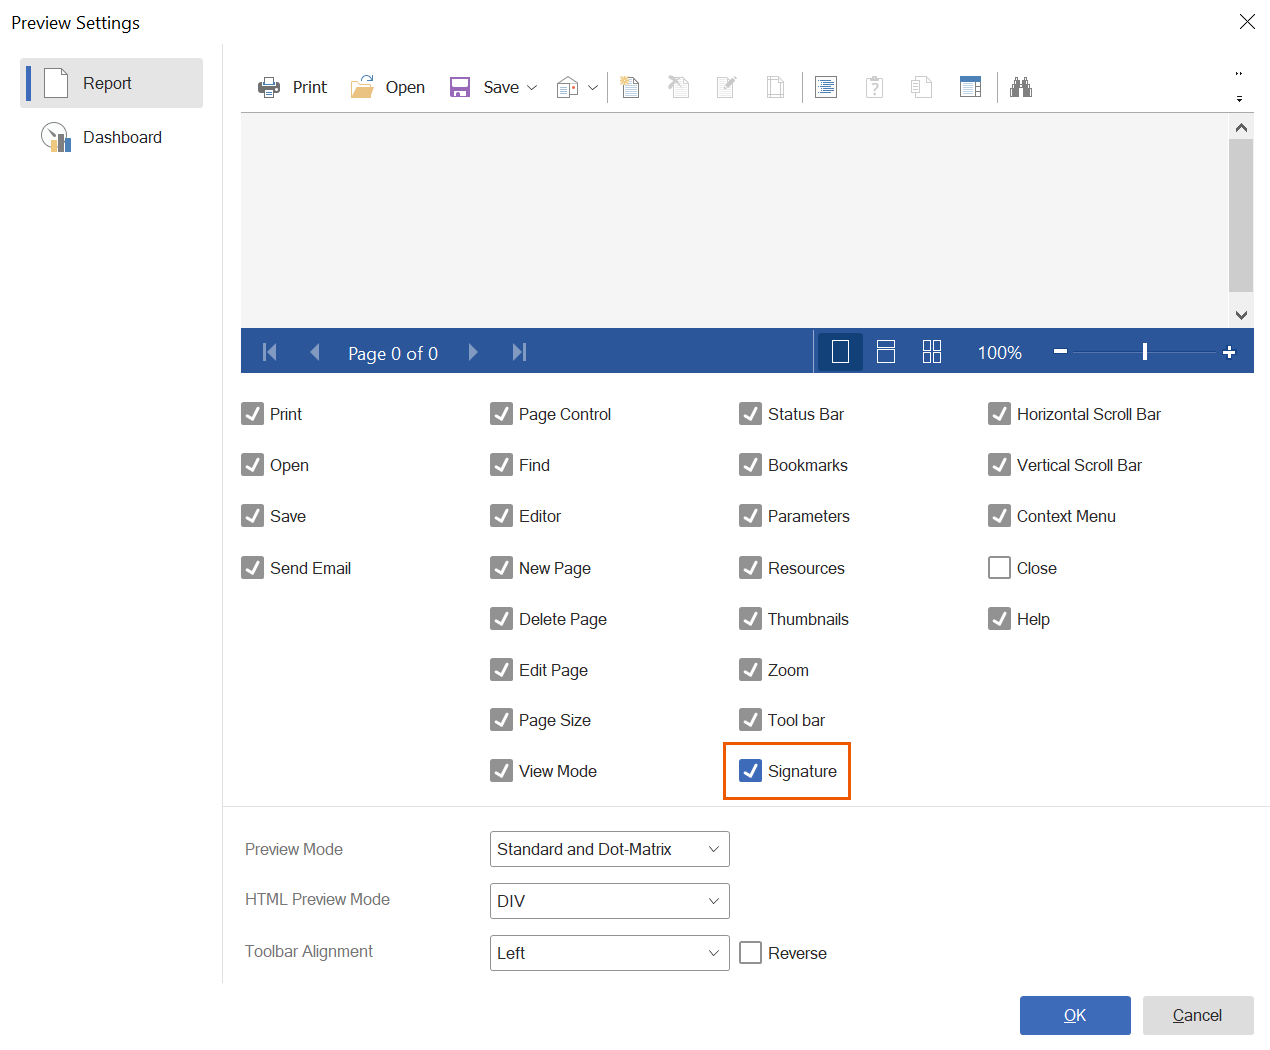Click the zoom slider handle
Viewport: 1270px width, 1050px height.
point(1145,352)
